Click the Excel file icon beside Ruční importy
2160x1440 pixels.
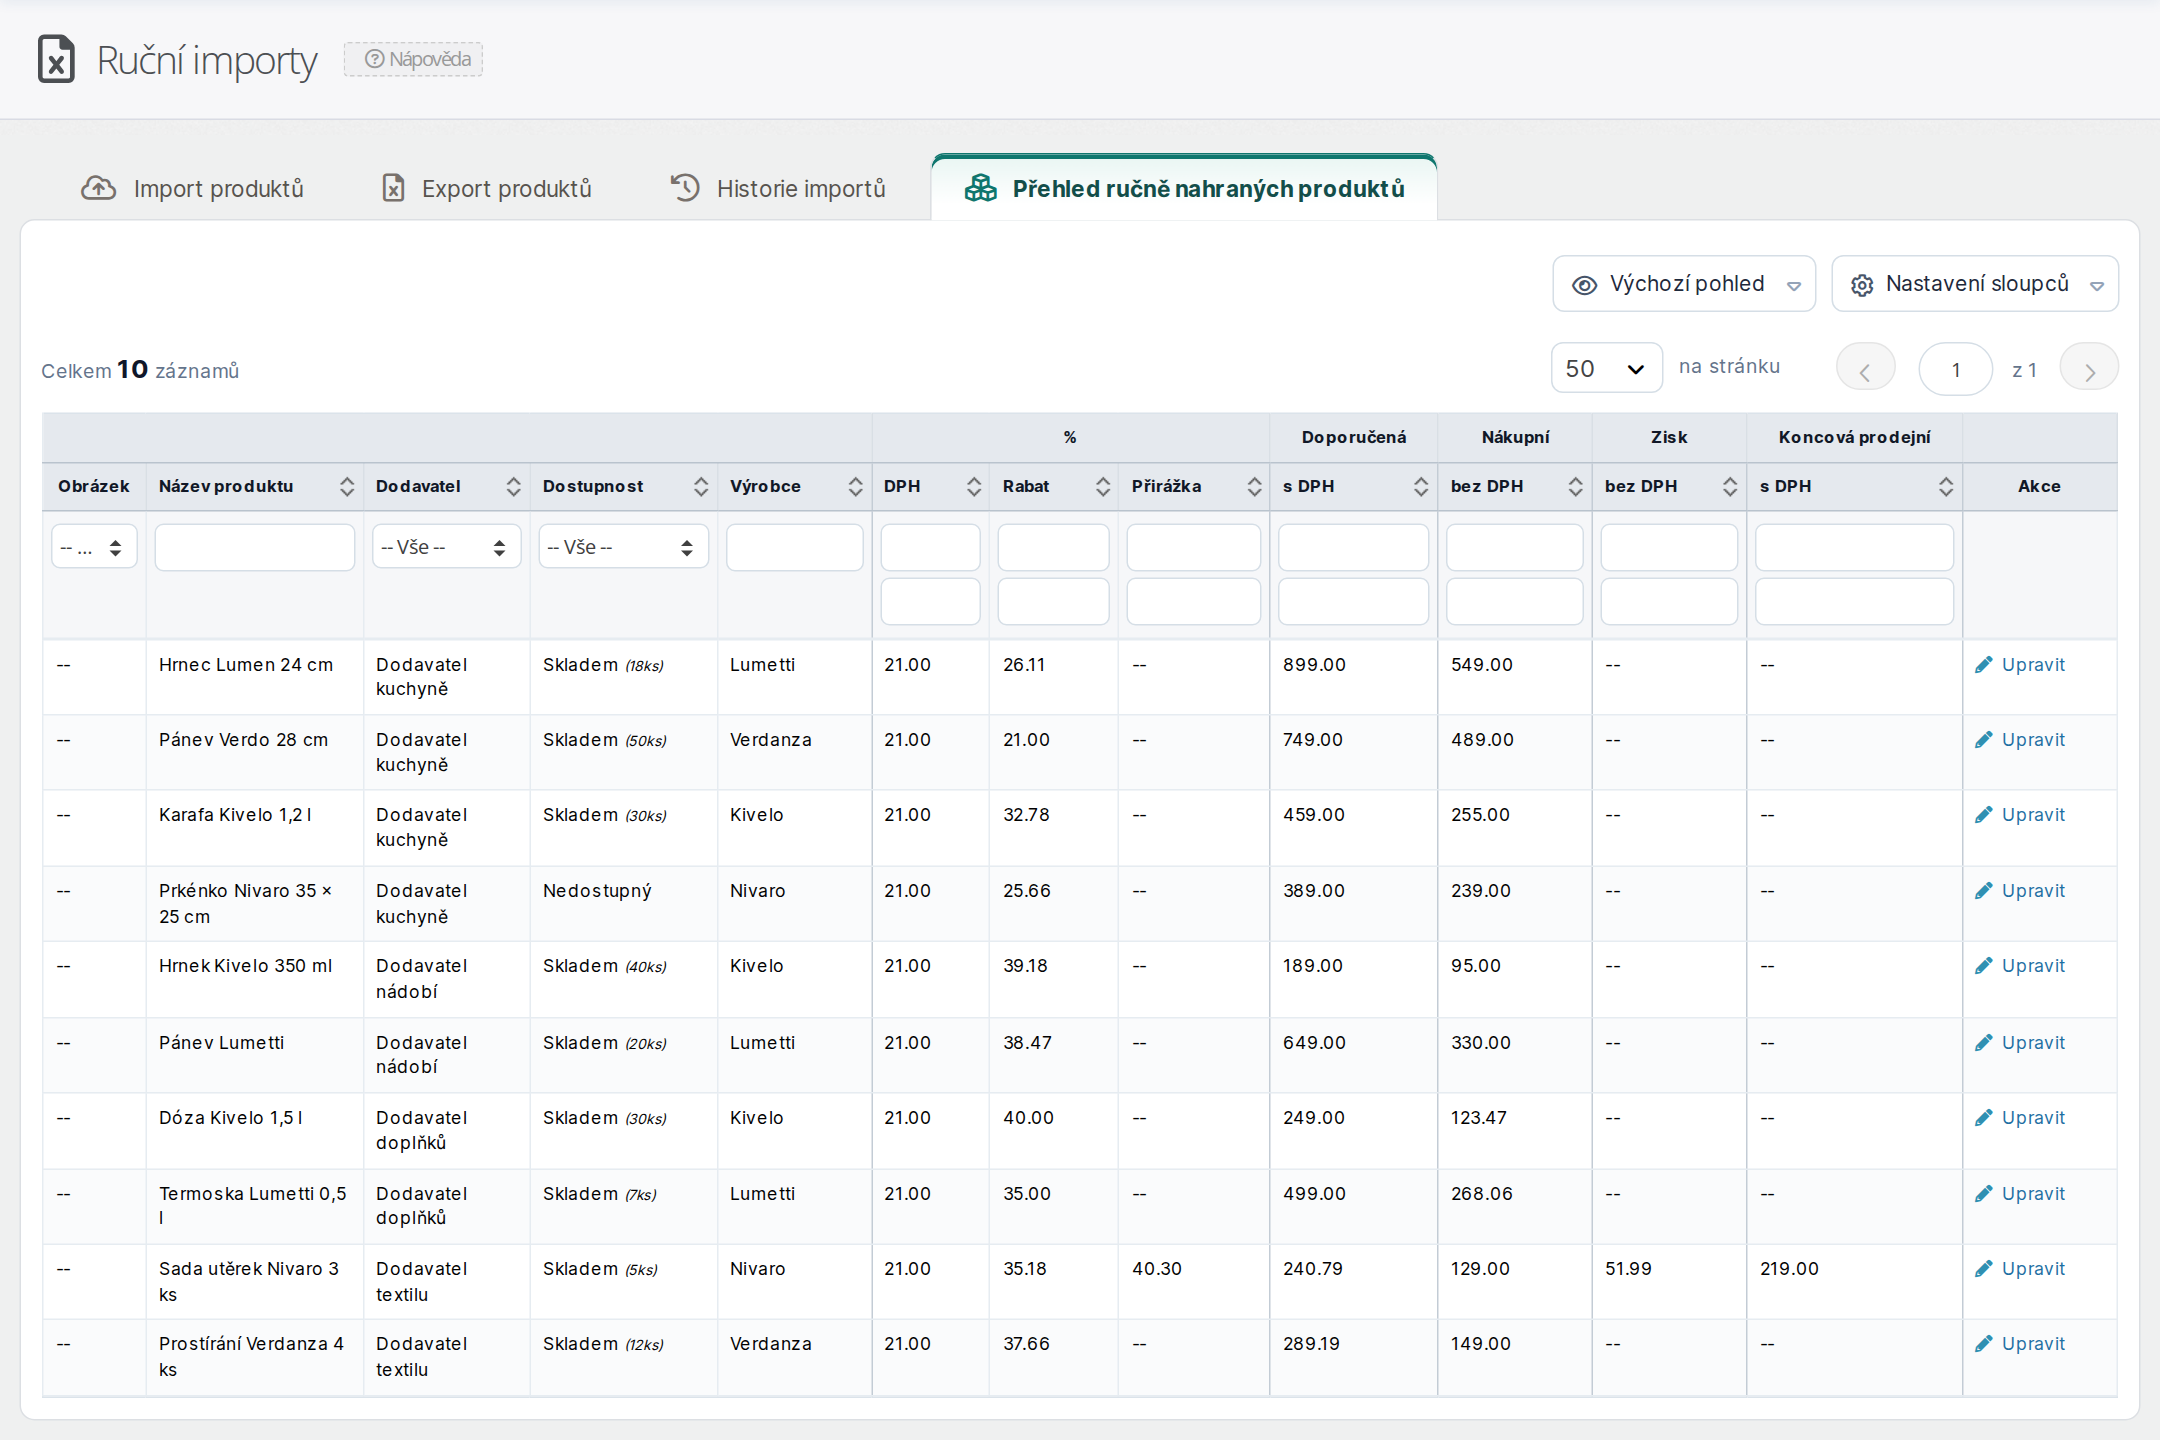[x=56, y=59]
